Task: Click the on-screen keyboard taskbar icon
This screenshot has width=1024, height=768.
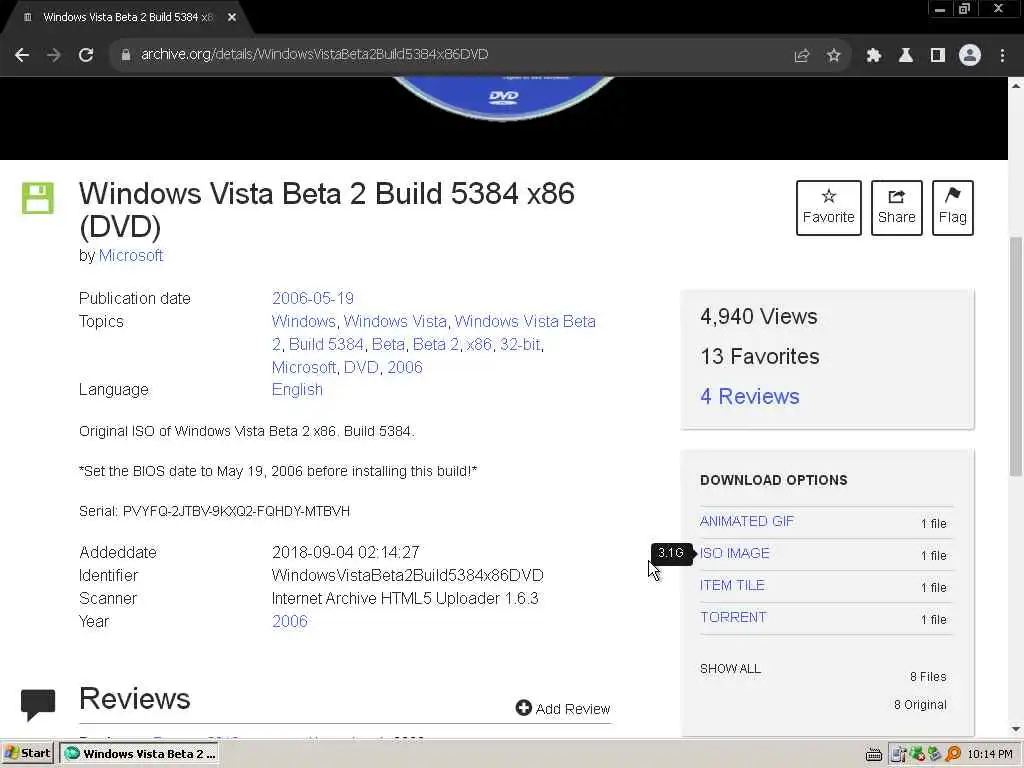Action: (873, 754)
